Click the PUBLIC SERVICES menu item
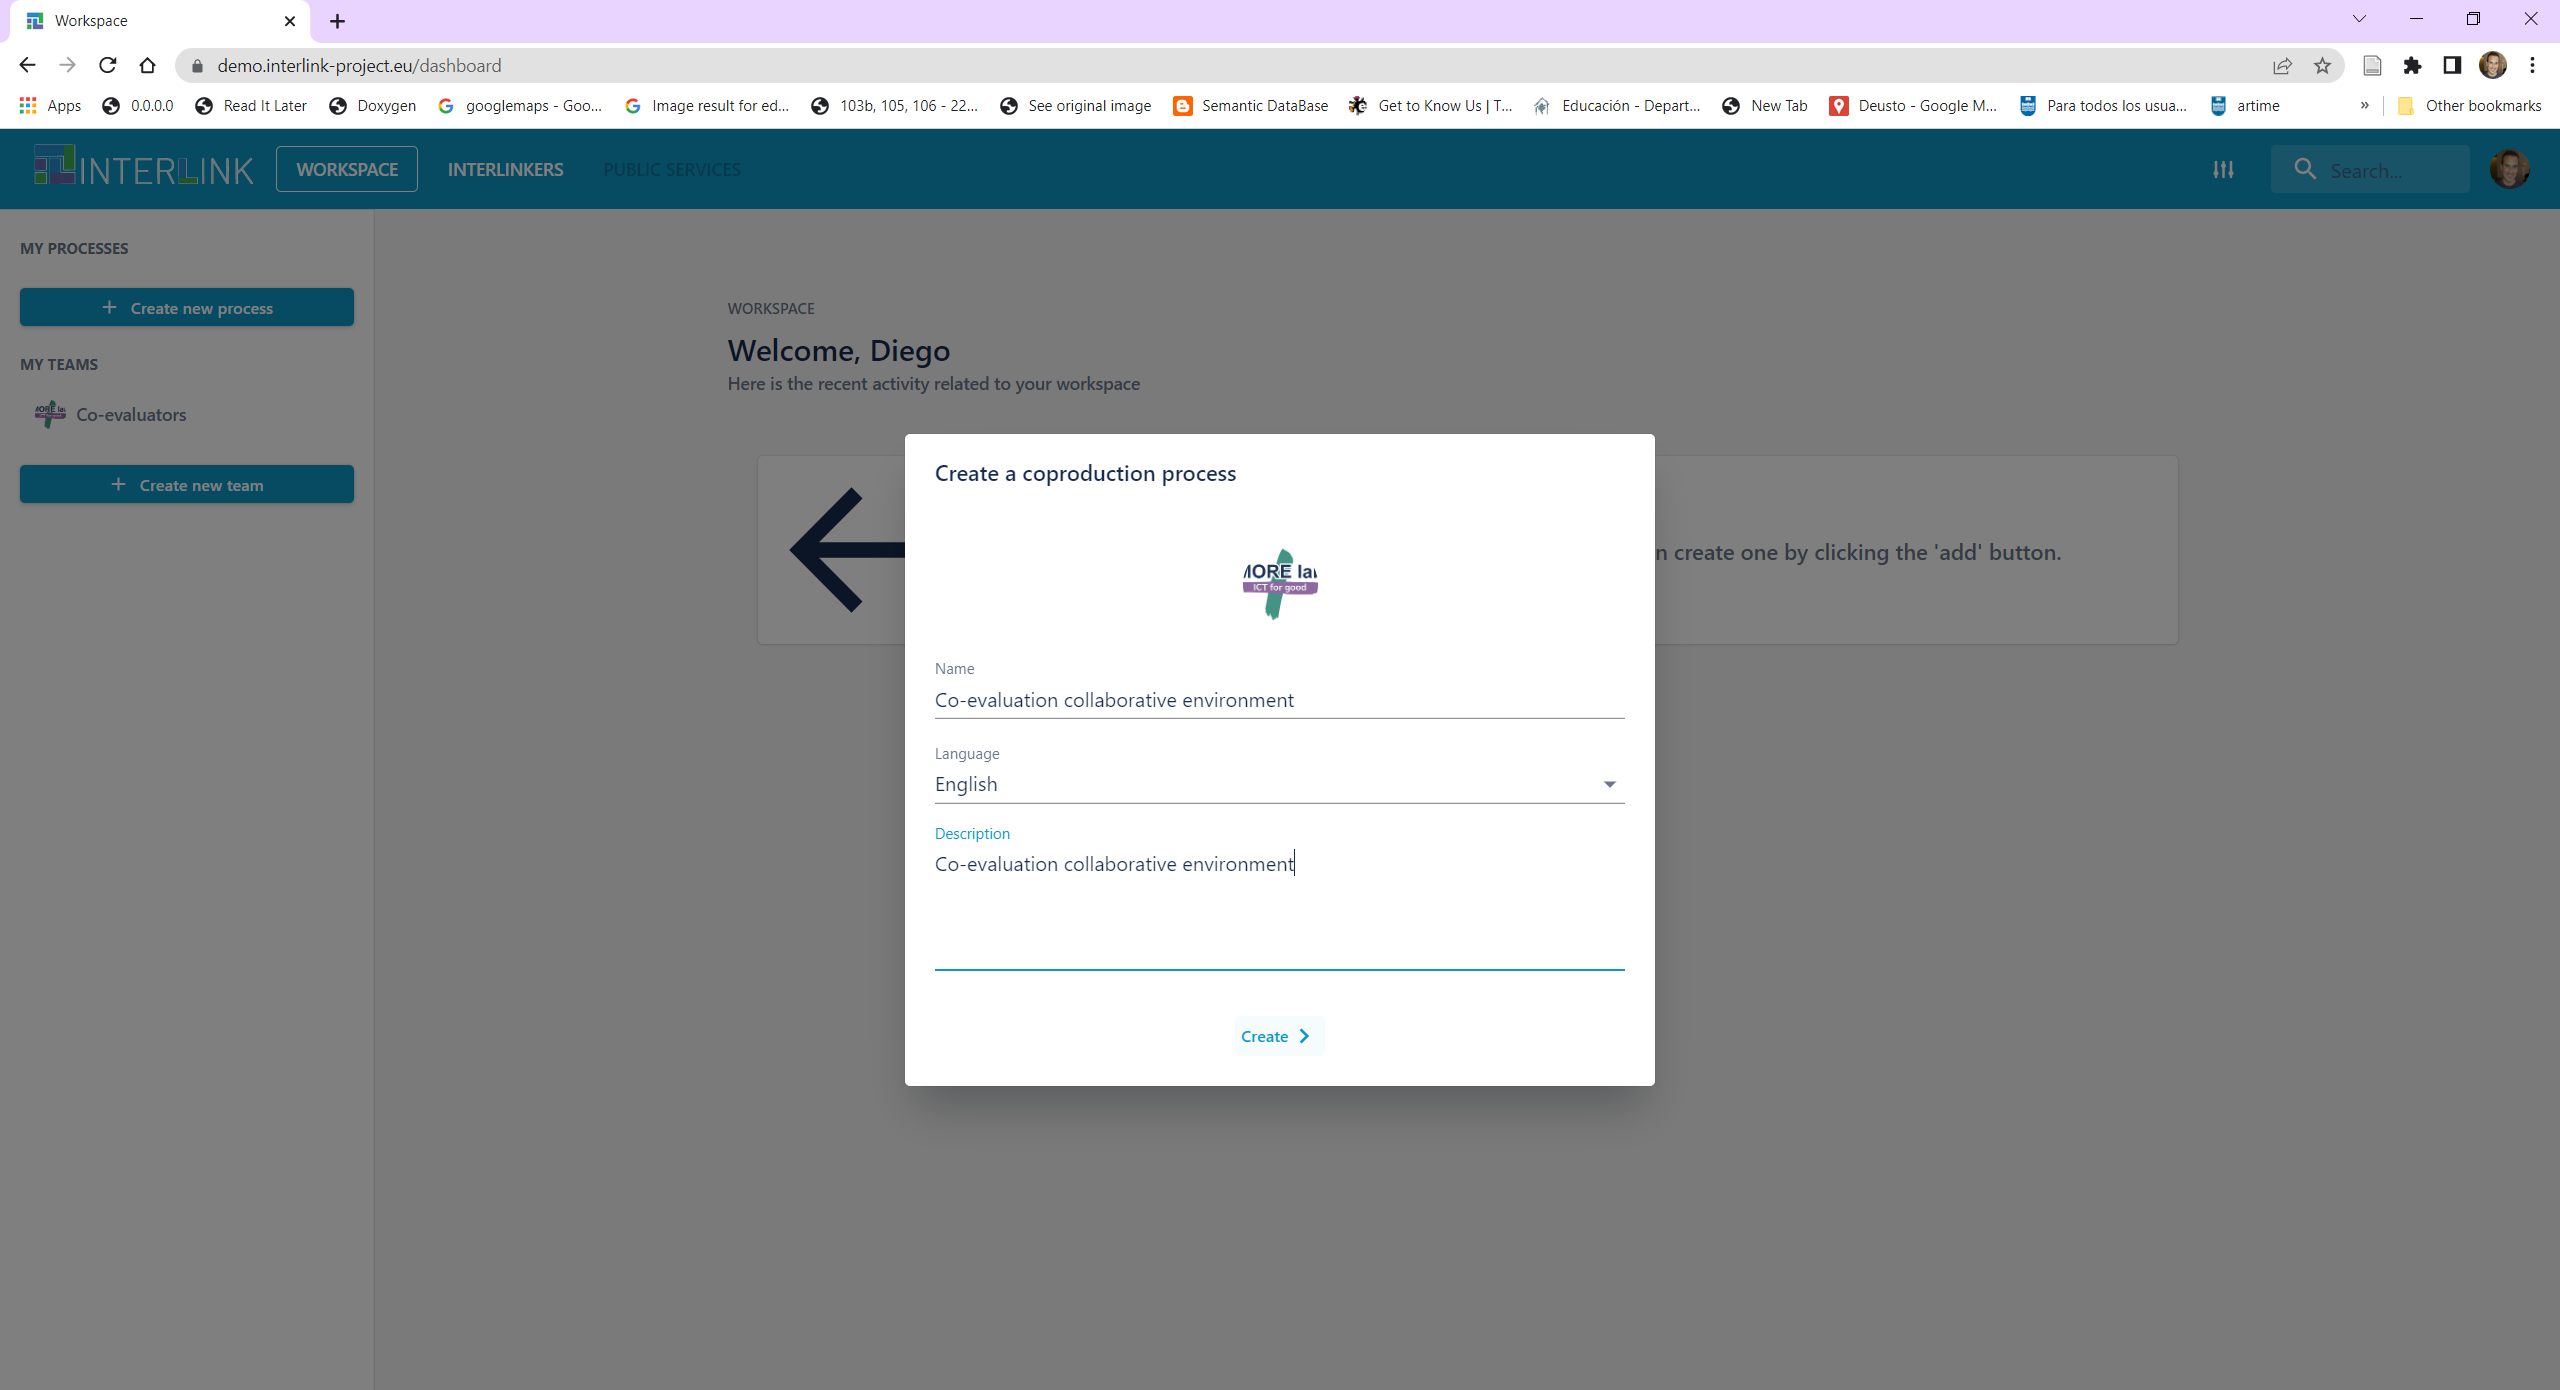2560x1390 pixels. click(673, 169)
